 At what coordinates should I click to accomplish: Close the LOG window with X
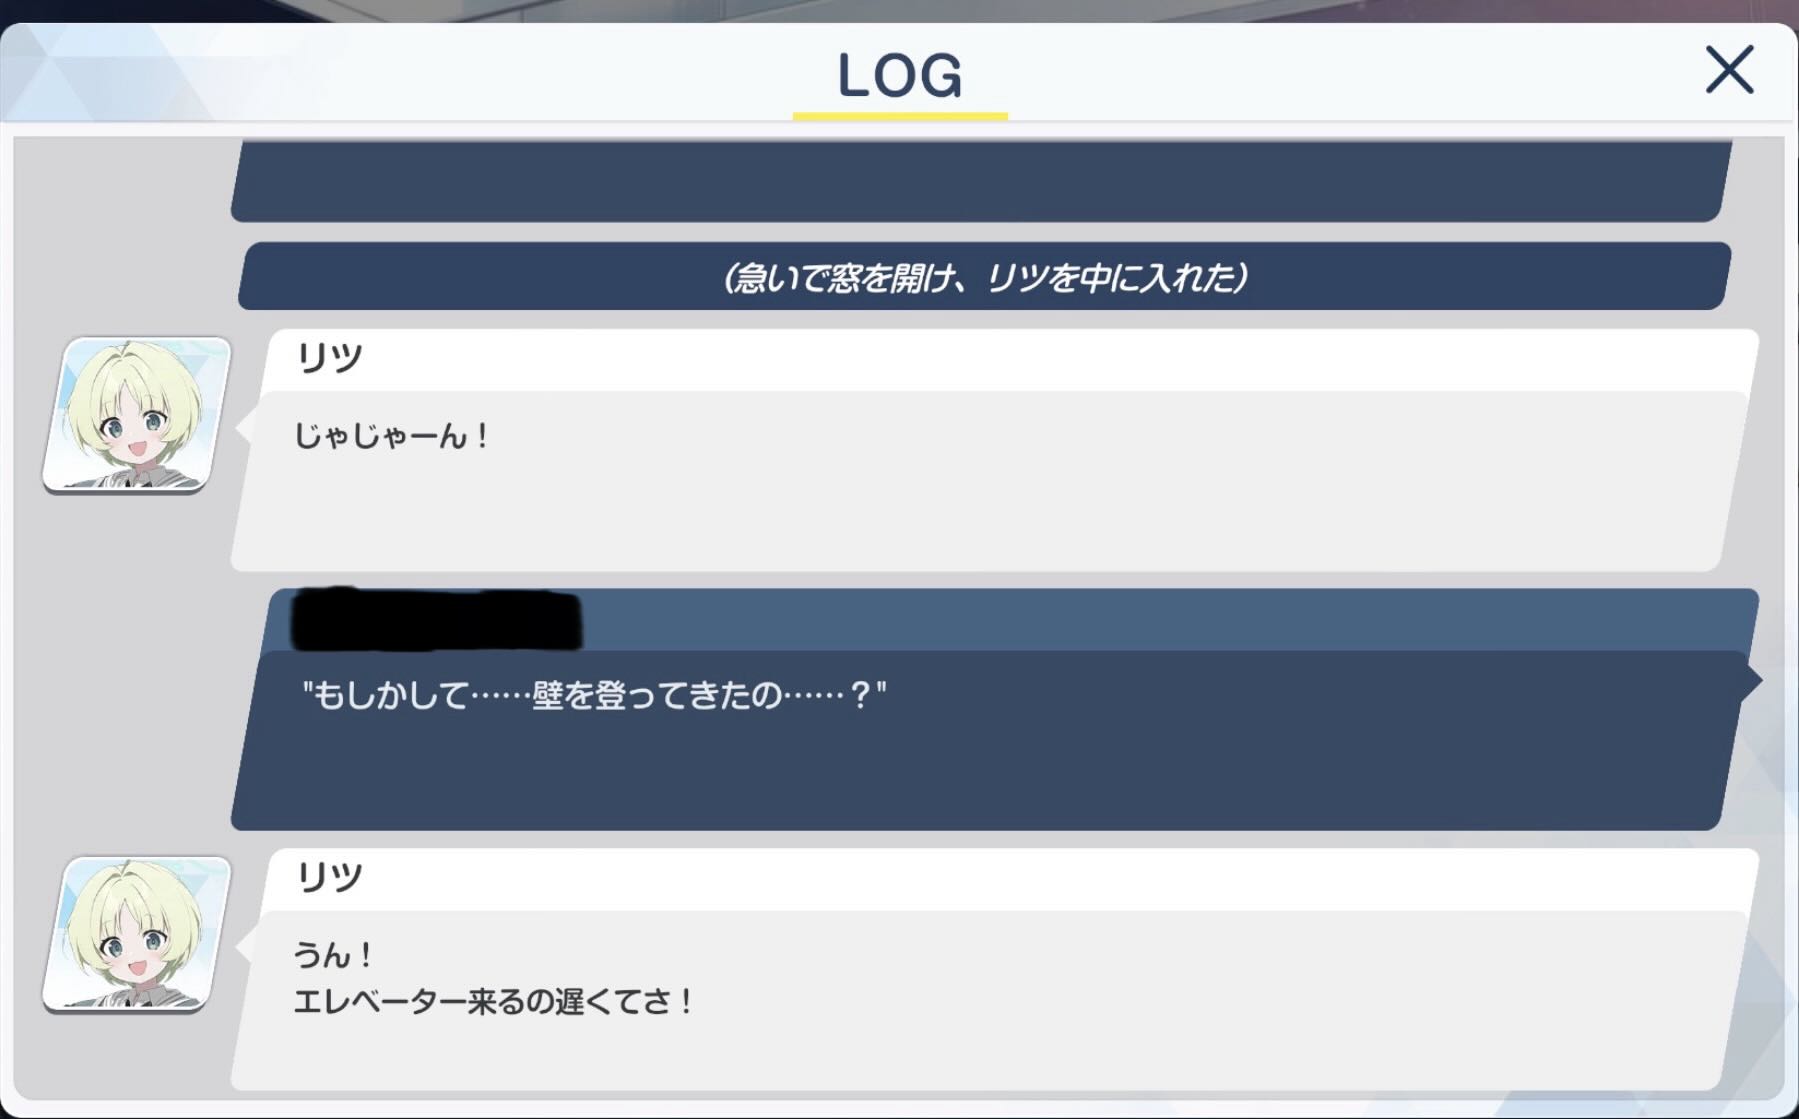coord(1729,70)
